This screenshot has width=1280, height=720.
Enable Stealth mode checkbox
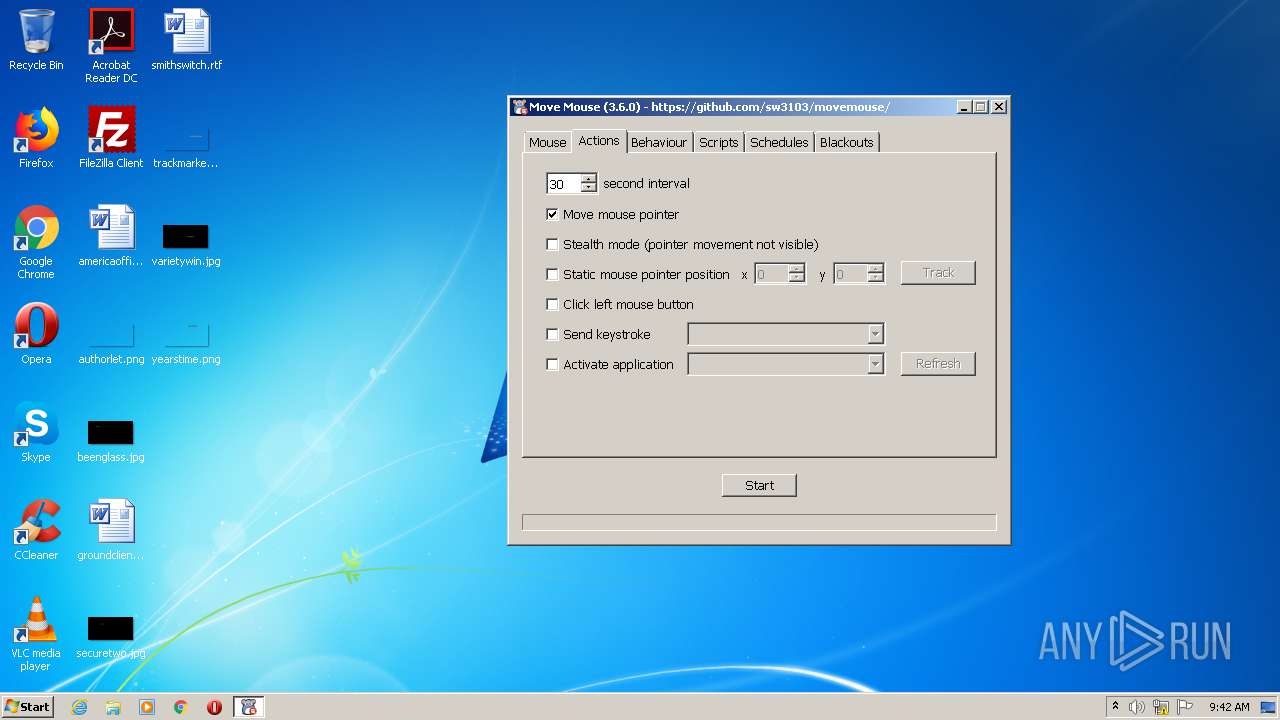(552, 244)
